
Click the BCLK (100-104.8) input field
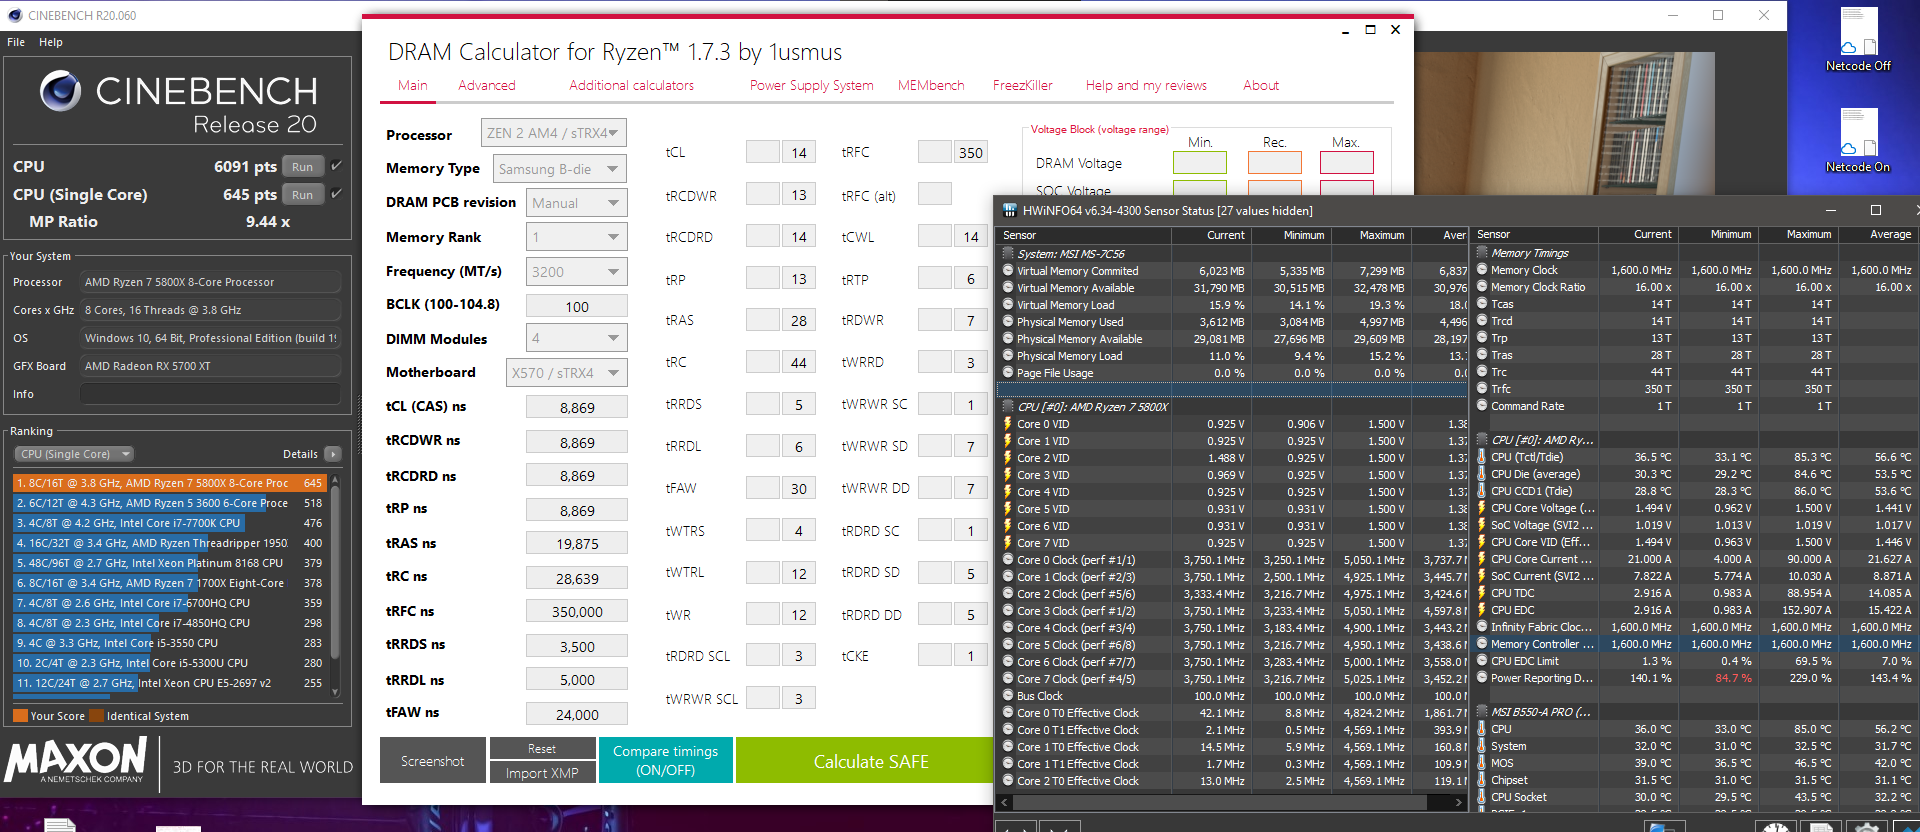(577, 306)
